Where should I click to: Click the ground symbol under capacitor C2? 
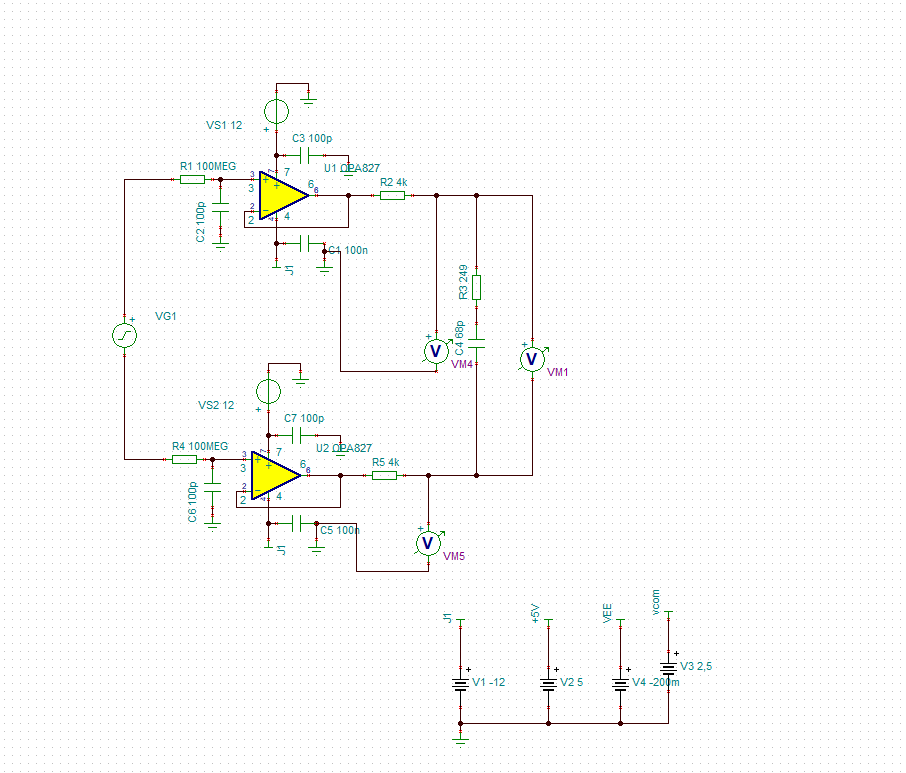[x=220, y=247]
